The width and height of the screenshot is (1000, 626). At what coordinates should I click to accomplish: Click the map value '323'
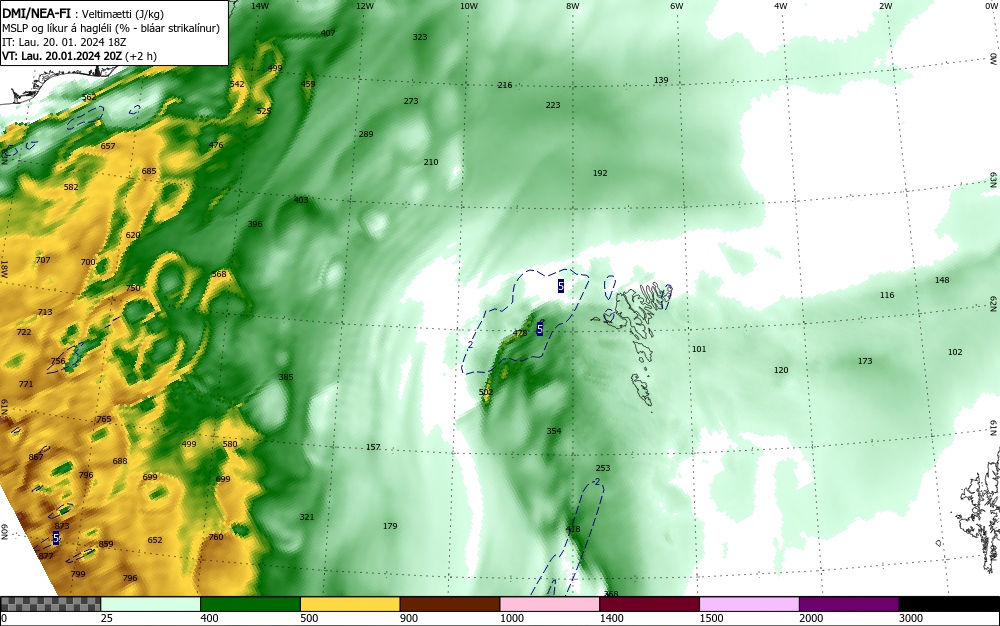pos(420,37)
